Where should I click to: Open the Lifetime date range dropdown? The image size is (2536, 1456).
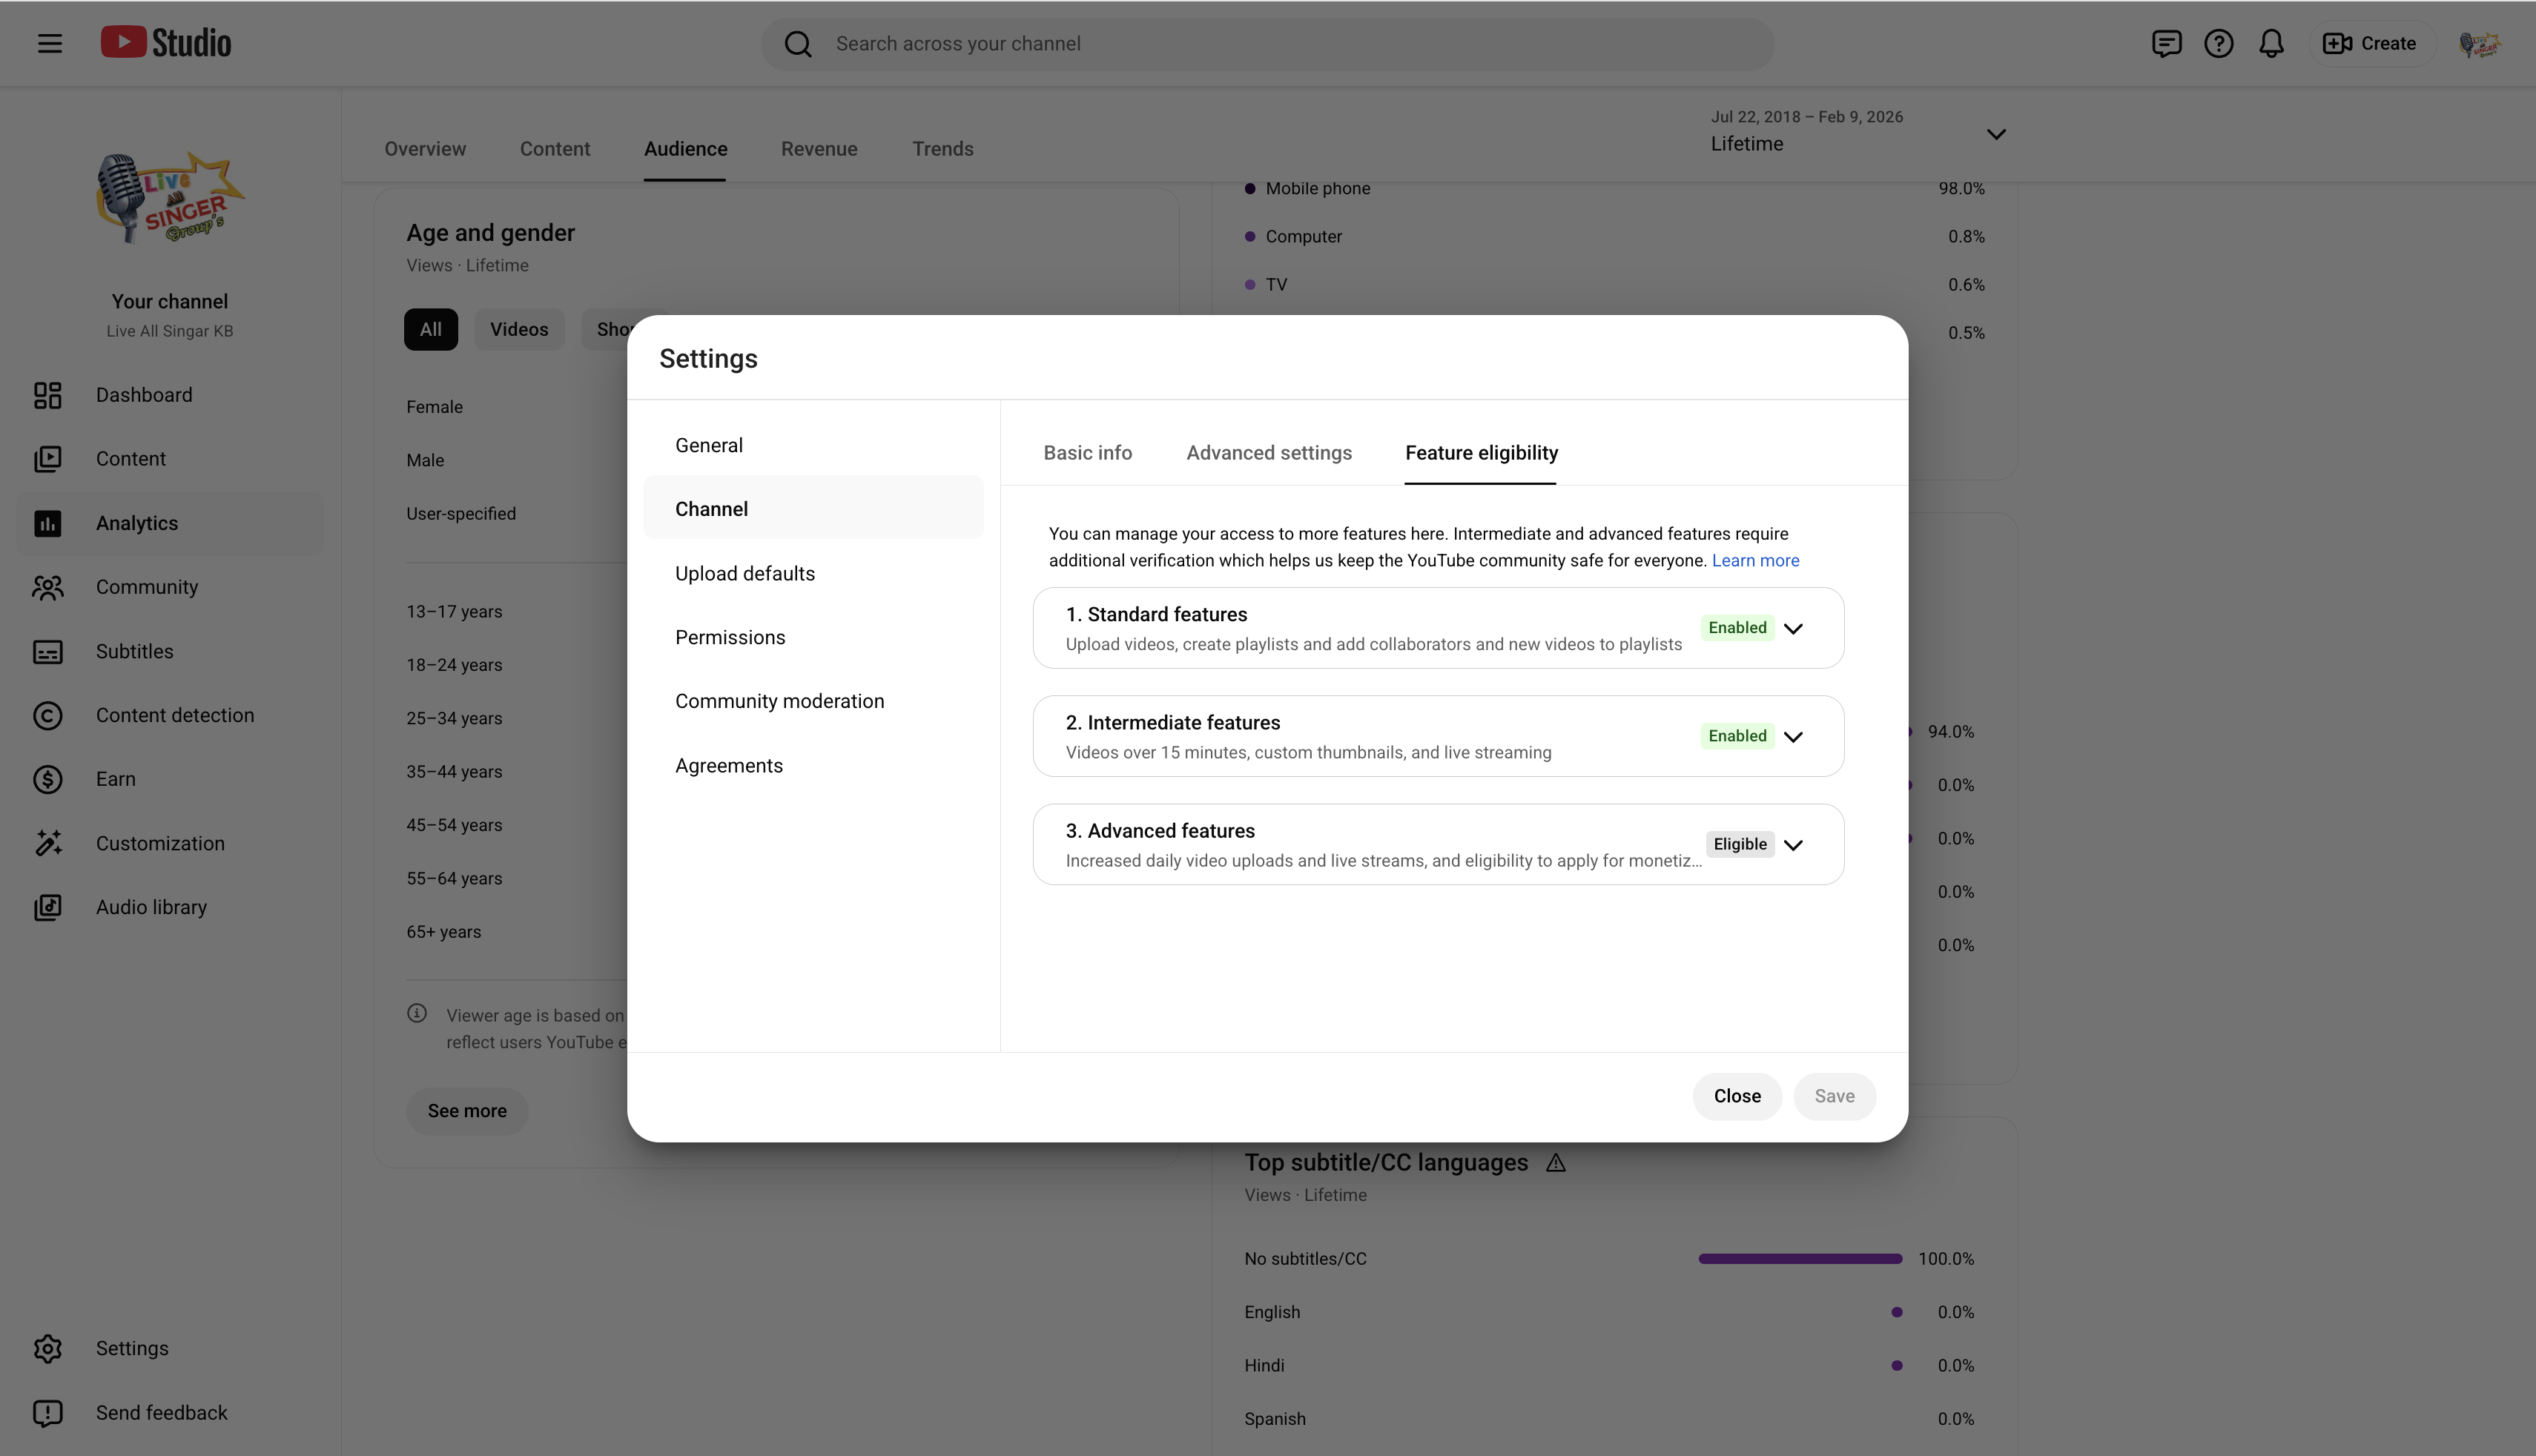tap(1858, 132)
